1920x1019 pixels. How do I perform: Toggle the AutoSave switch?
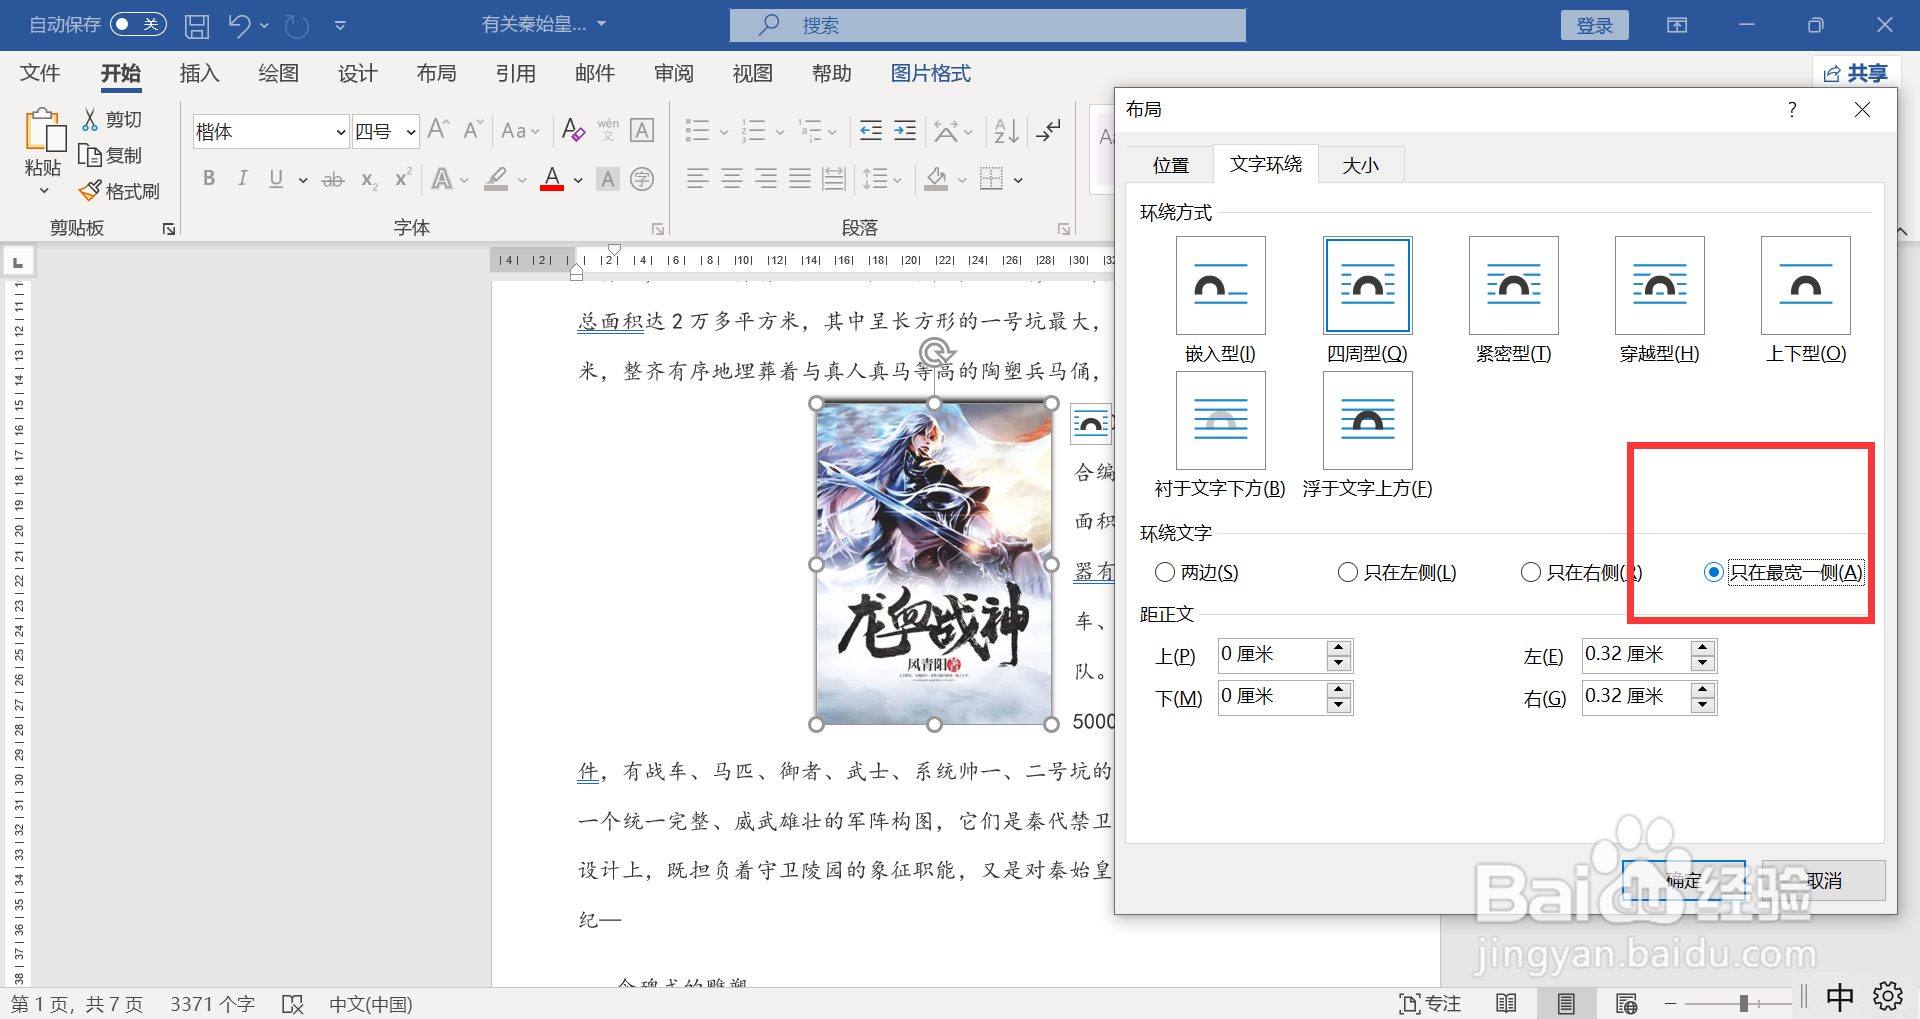pyautogui.click(x=138, y=24)
